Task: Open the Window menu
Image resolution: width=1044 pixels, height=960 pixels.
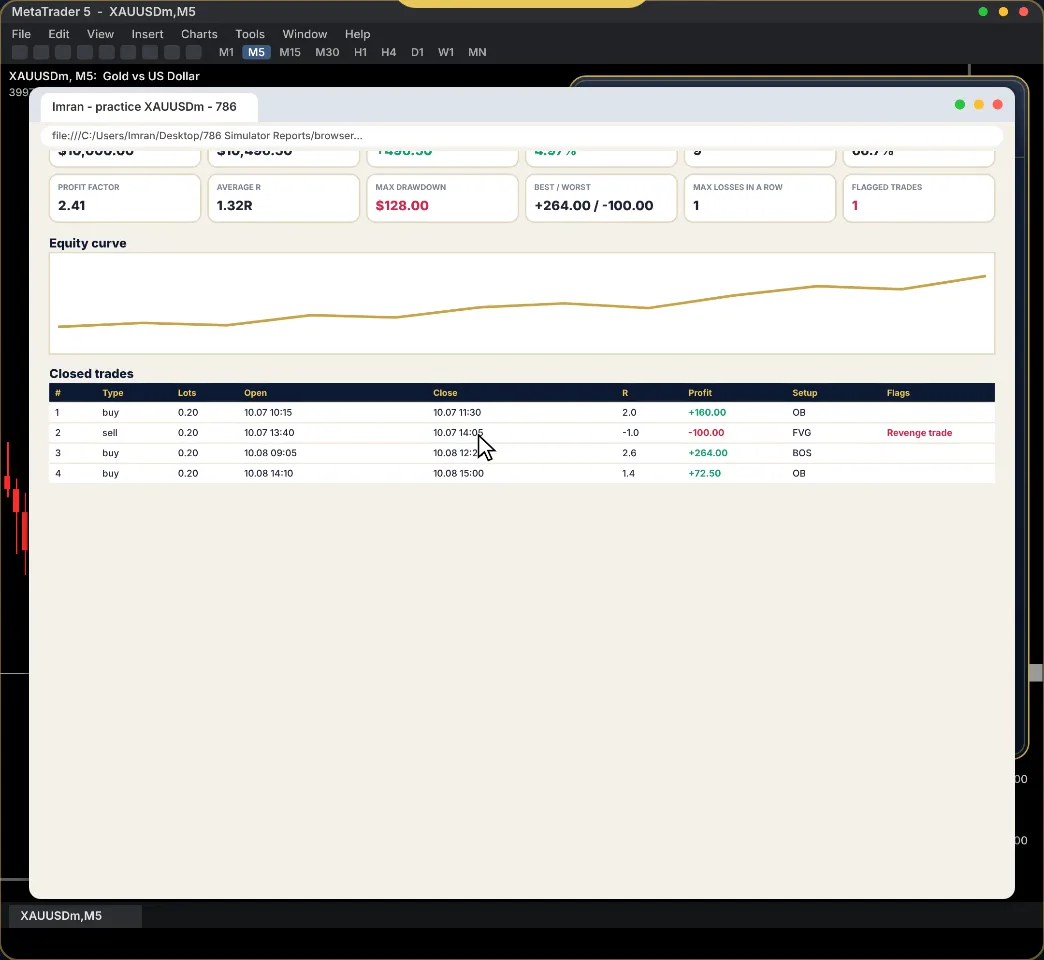Action: (x=304, y=34)
